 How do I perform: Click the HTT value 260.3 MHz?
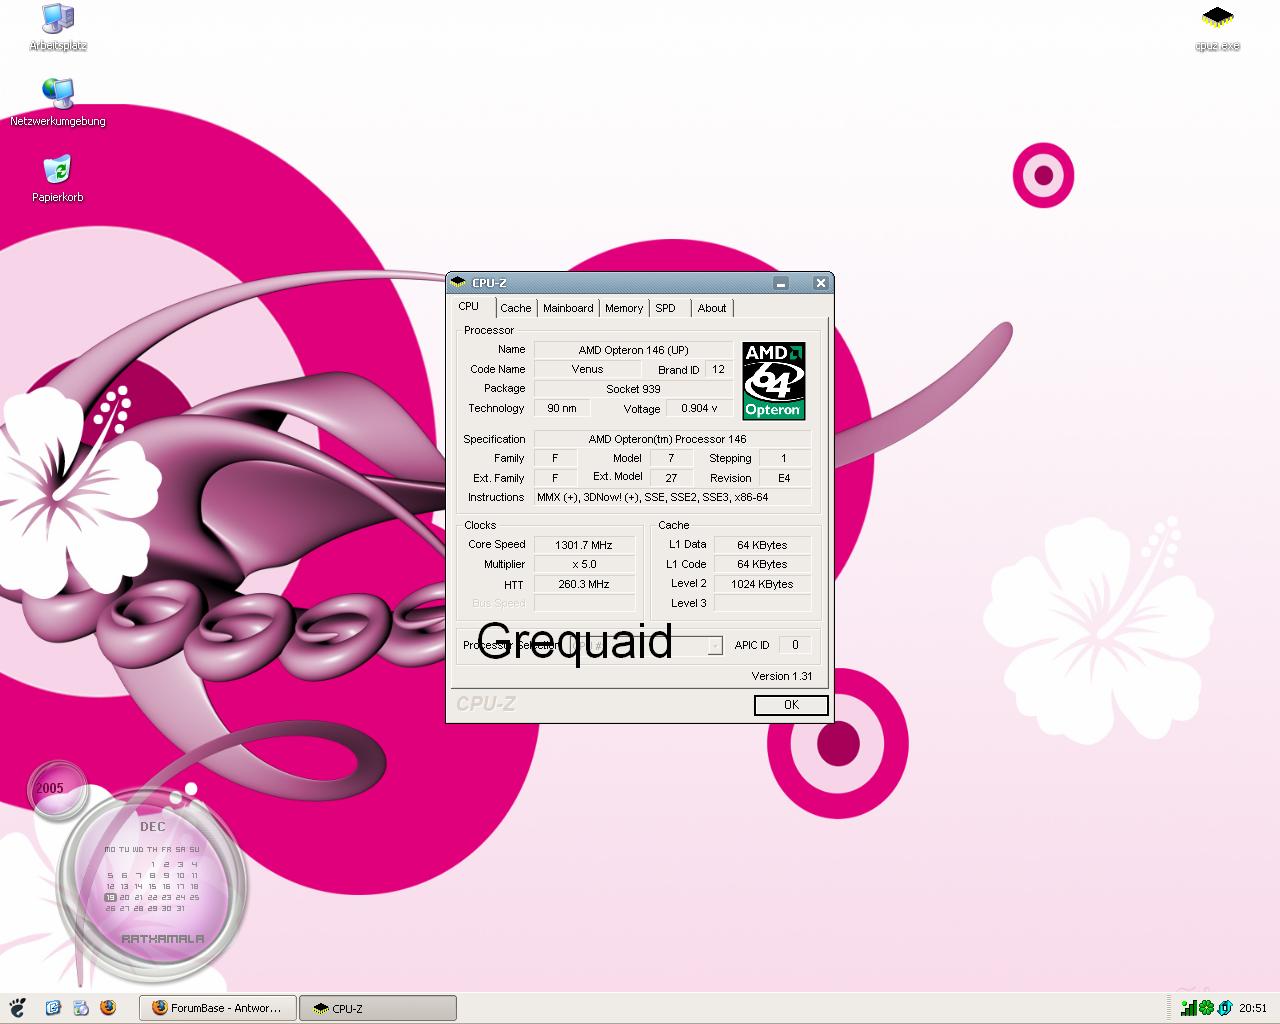[584, 584]
